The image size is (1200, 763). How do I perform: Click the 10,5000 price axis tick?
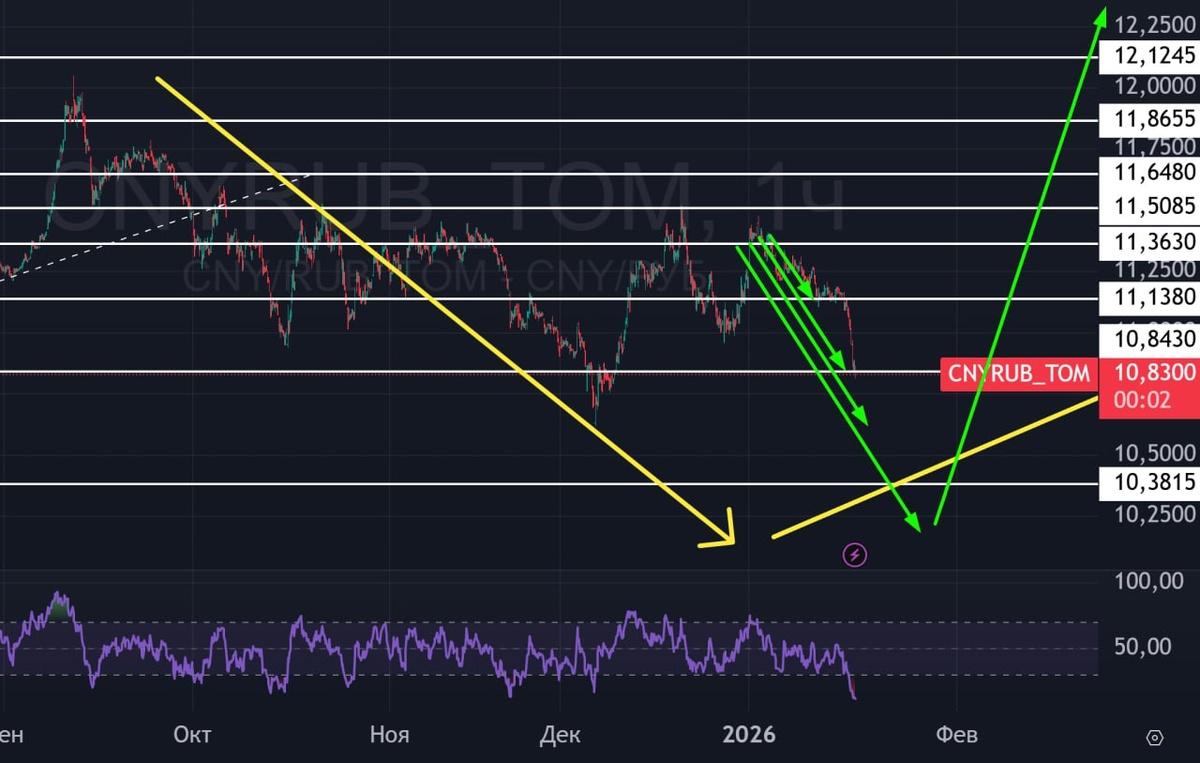point(1154,452)
